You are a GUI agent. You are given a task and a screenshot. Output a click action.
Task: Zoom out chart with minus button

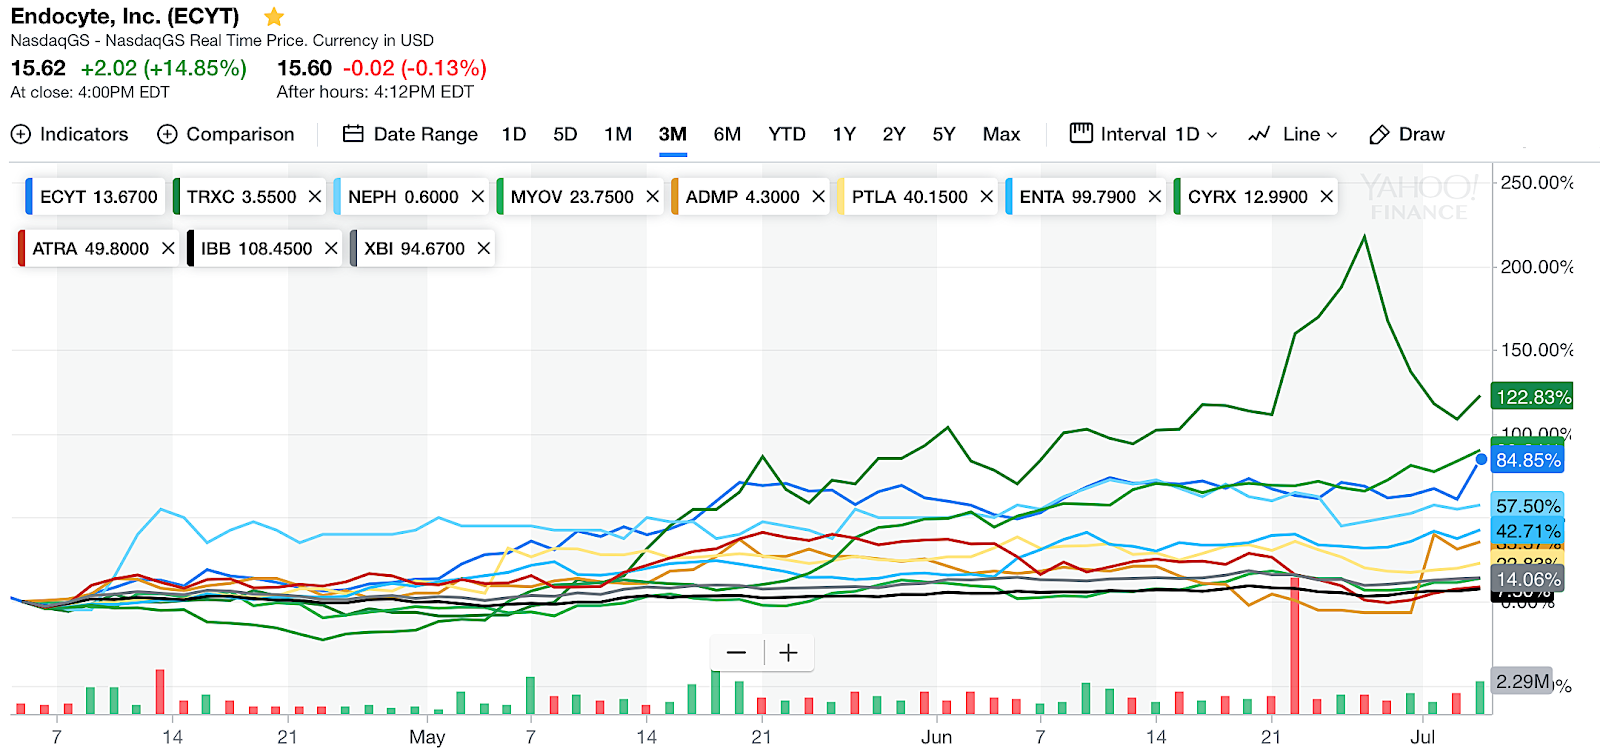click(x=737, y=653)
